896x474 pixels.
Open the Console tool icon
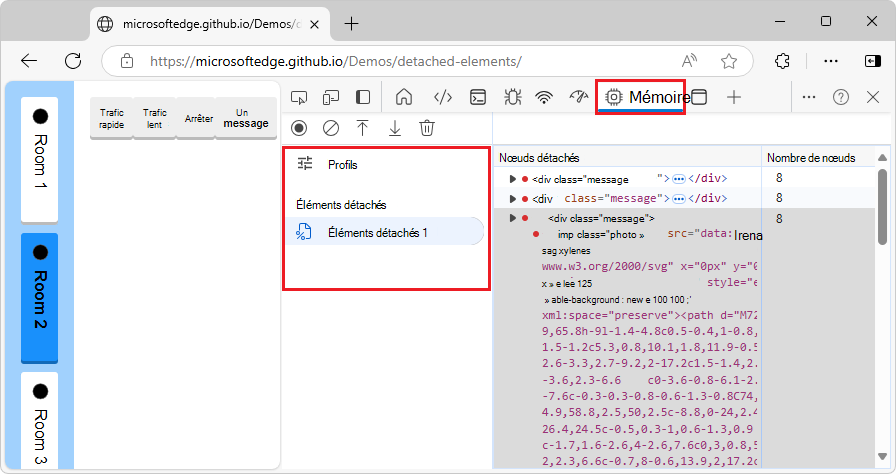point(478,98)
